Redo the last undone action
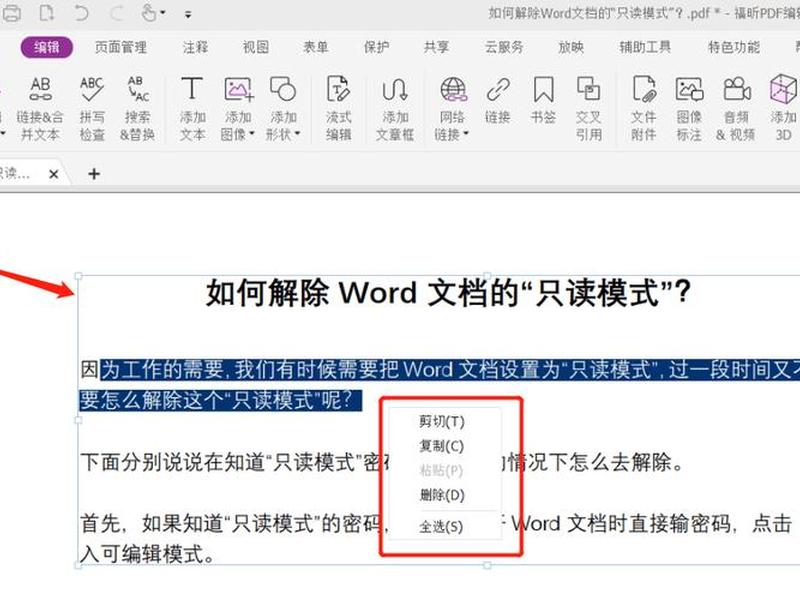This screenshot has height=600, width=800. click(x=116, y=13)
